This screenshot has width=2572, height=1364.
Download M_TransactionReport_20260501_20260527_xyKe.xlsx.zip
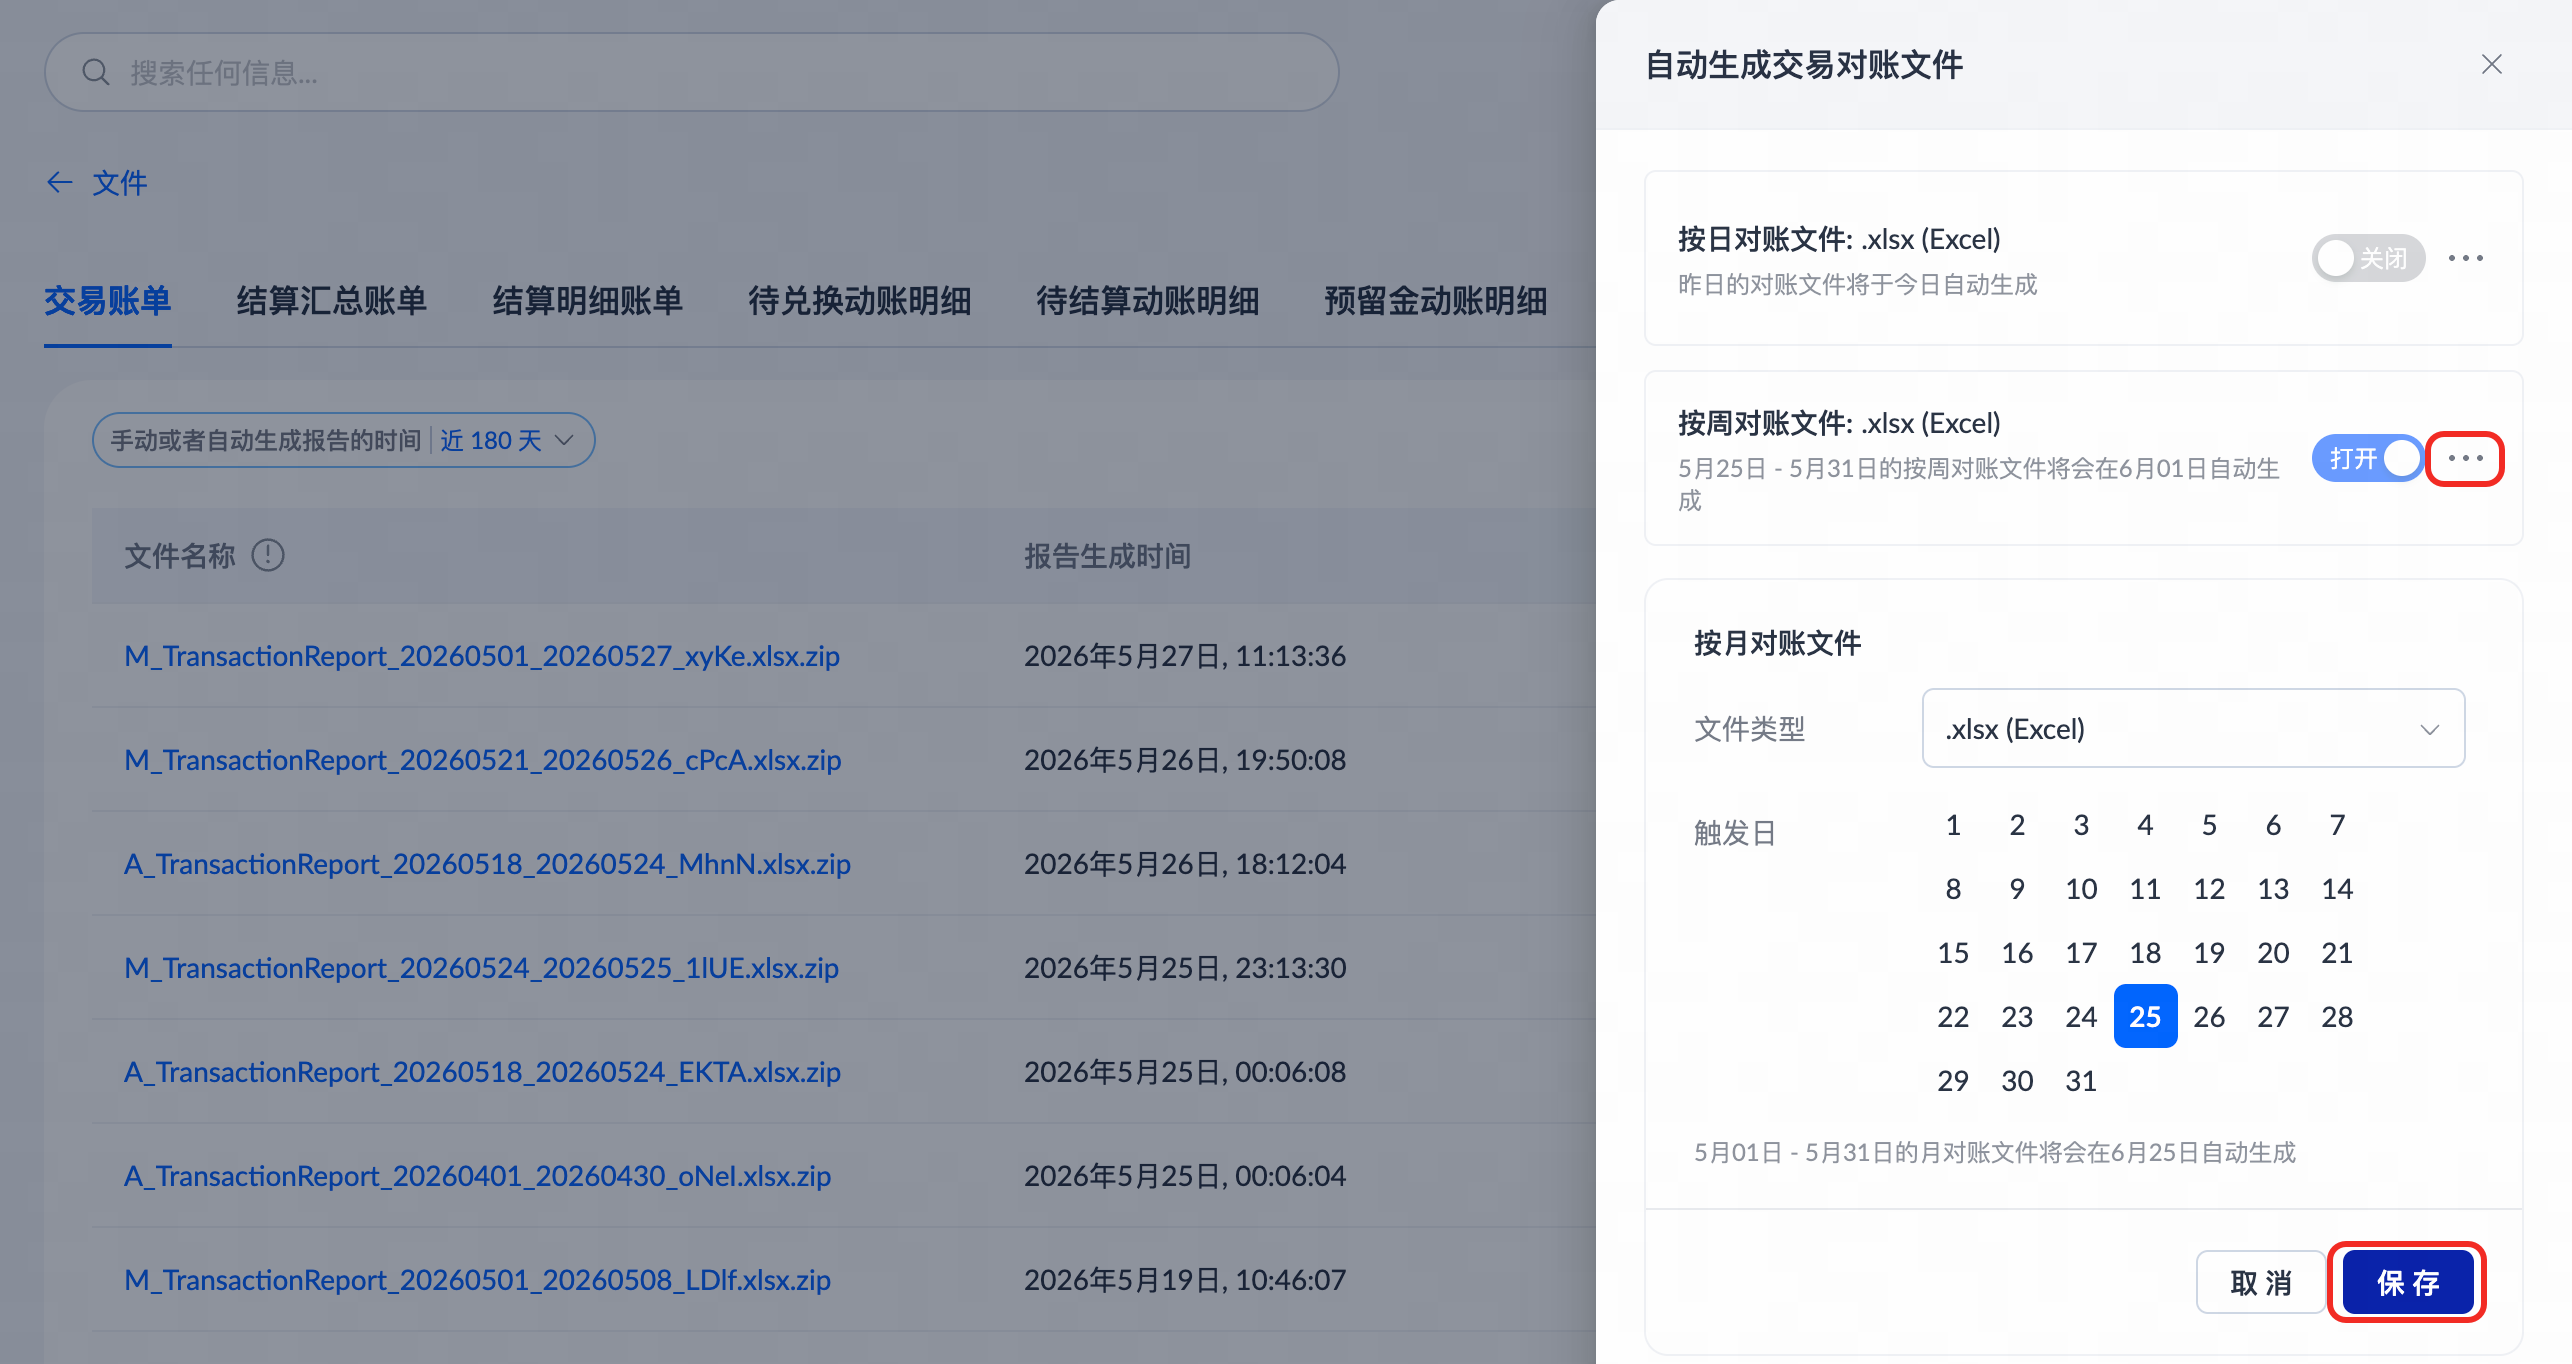pos(481,656)
